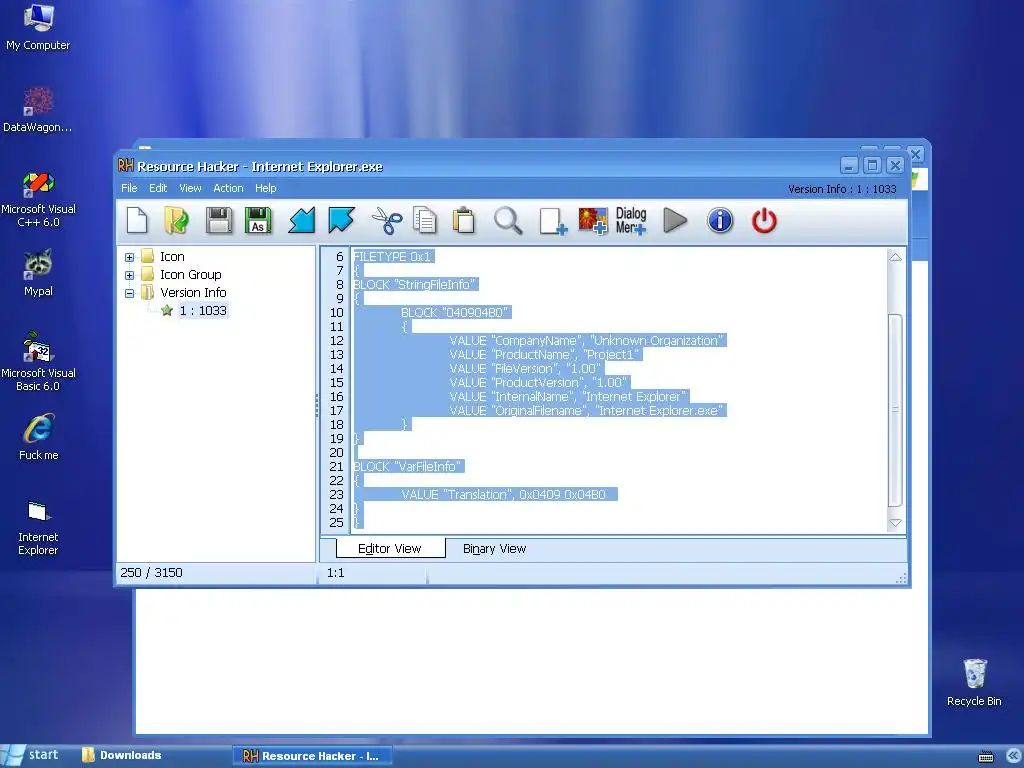The height and width of the screenshot is (768, 1024).
Task: Open the Edit menu
Action: coord(158,188)
